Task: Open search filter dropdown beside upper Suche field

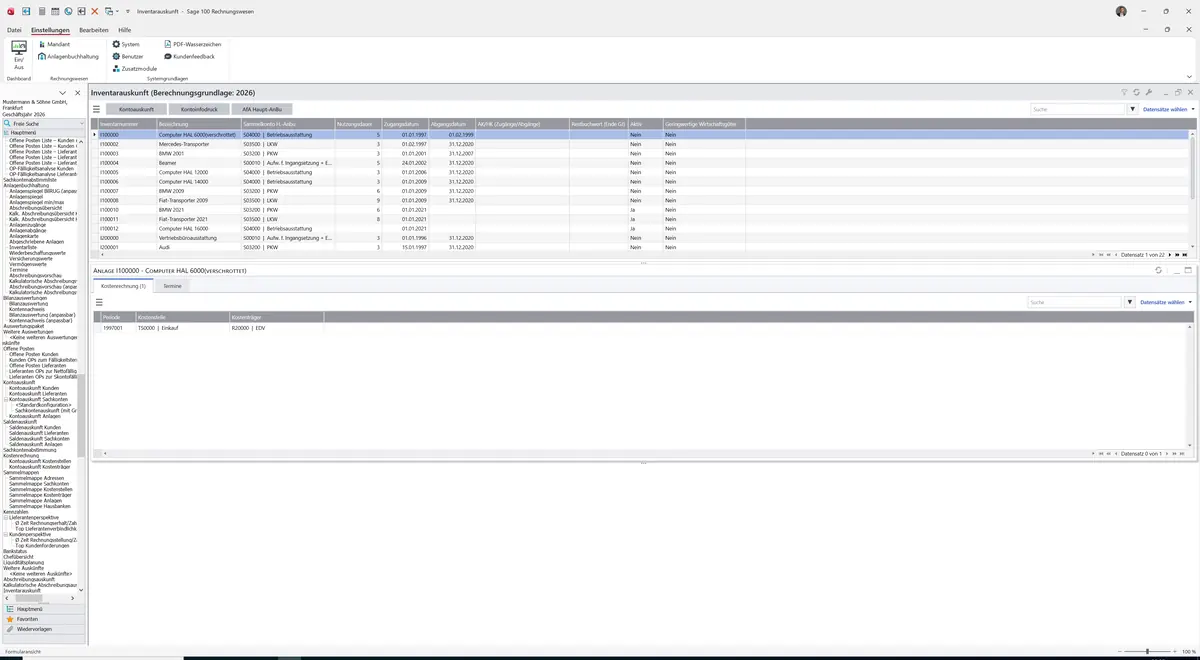Action: pyautogui.click(x=1133, y=109)
